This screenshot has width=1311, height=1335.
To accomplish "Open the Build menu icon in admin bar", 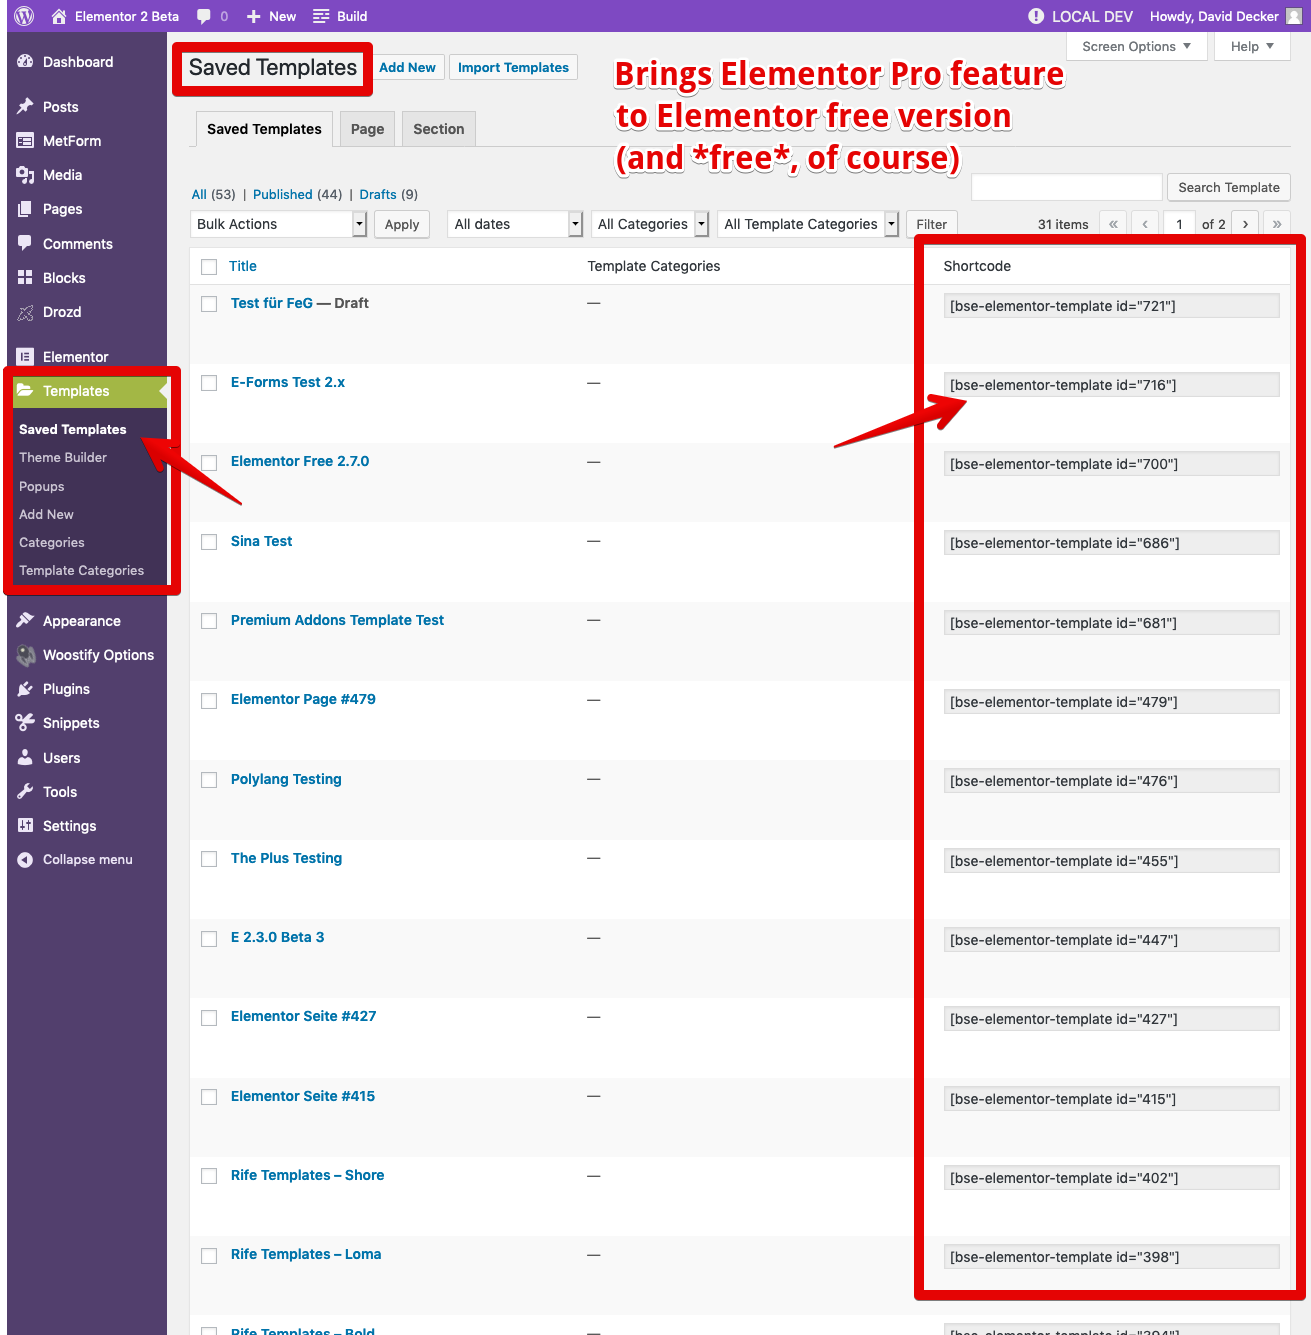I will pos(321,16).
